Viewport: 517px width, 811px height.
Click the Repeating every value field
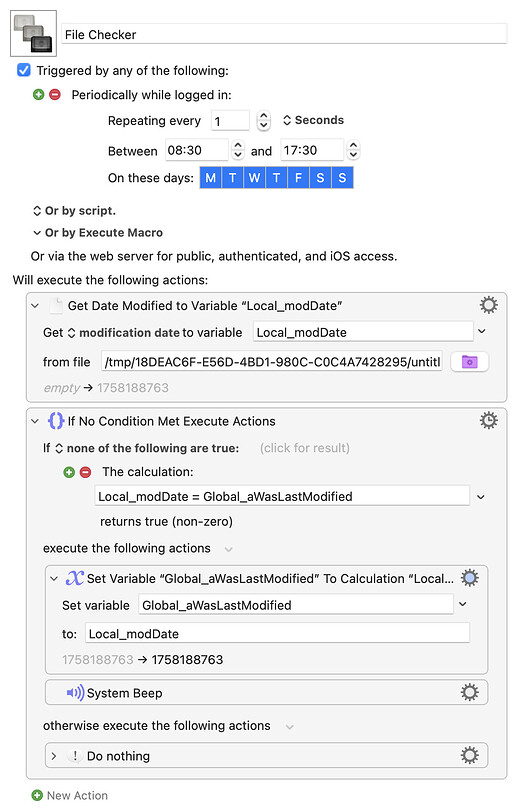pyautogui.click(x=231, y=121)
